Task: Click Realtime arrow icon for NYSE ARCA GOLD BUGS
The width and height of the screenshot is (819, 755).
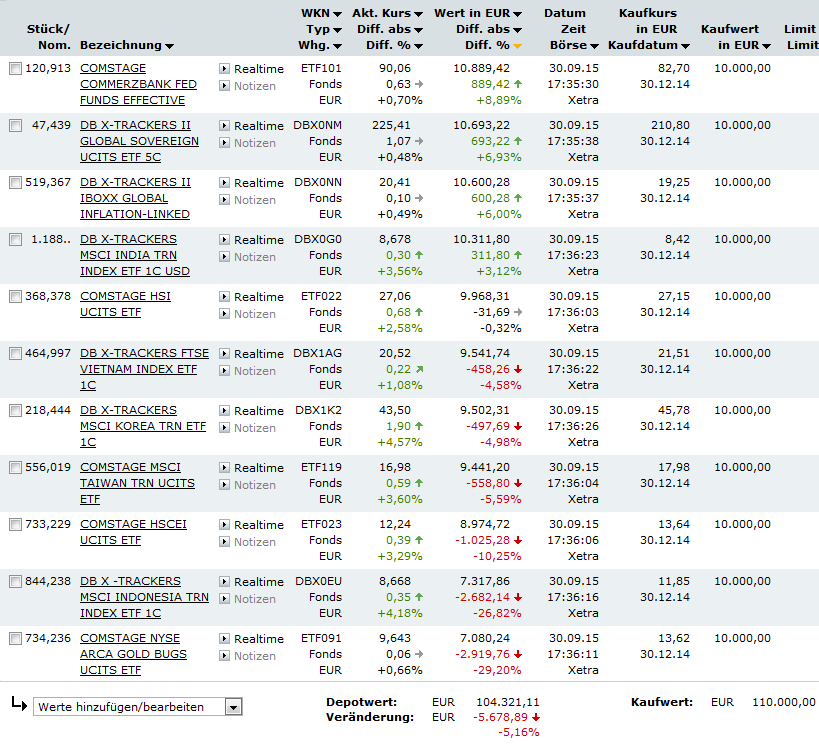Action: pos(224,638)
